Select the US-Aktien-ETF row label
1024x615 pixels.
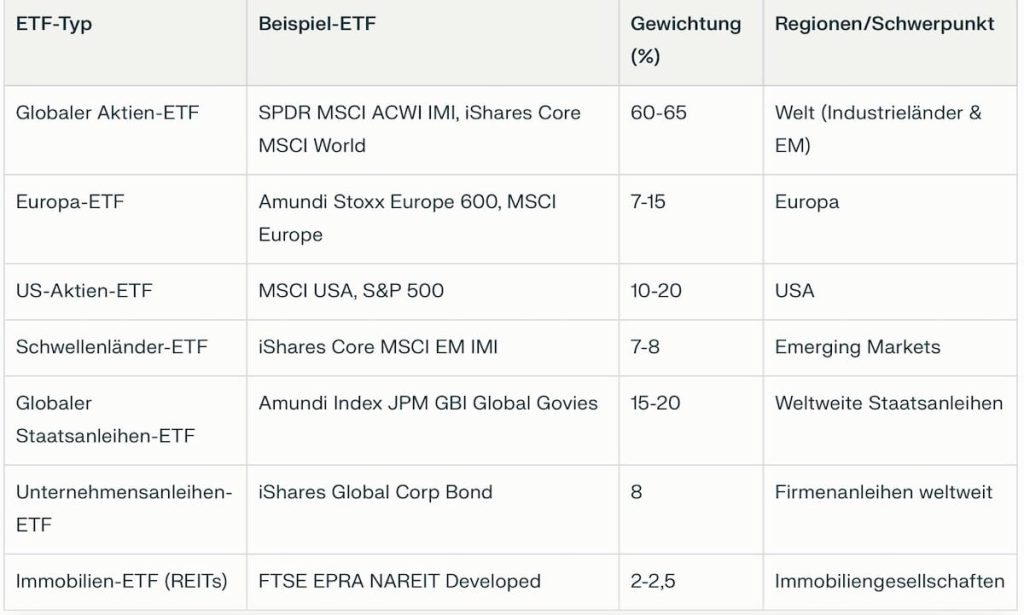[84, 291]
